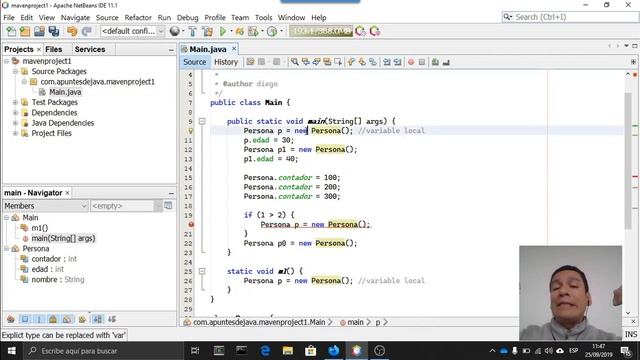Expand the Test Packages node
Image resolution: width=640 pixels, height=360 pixels.
(16, 102)
